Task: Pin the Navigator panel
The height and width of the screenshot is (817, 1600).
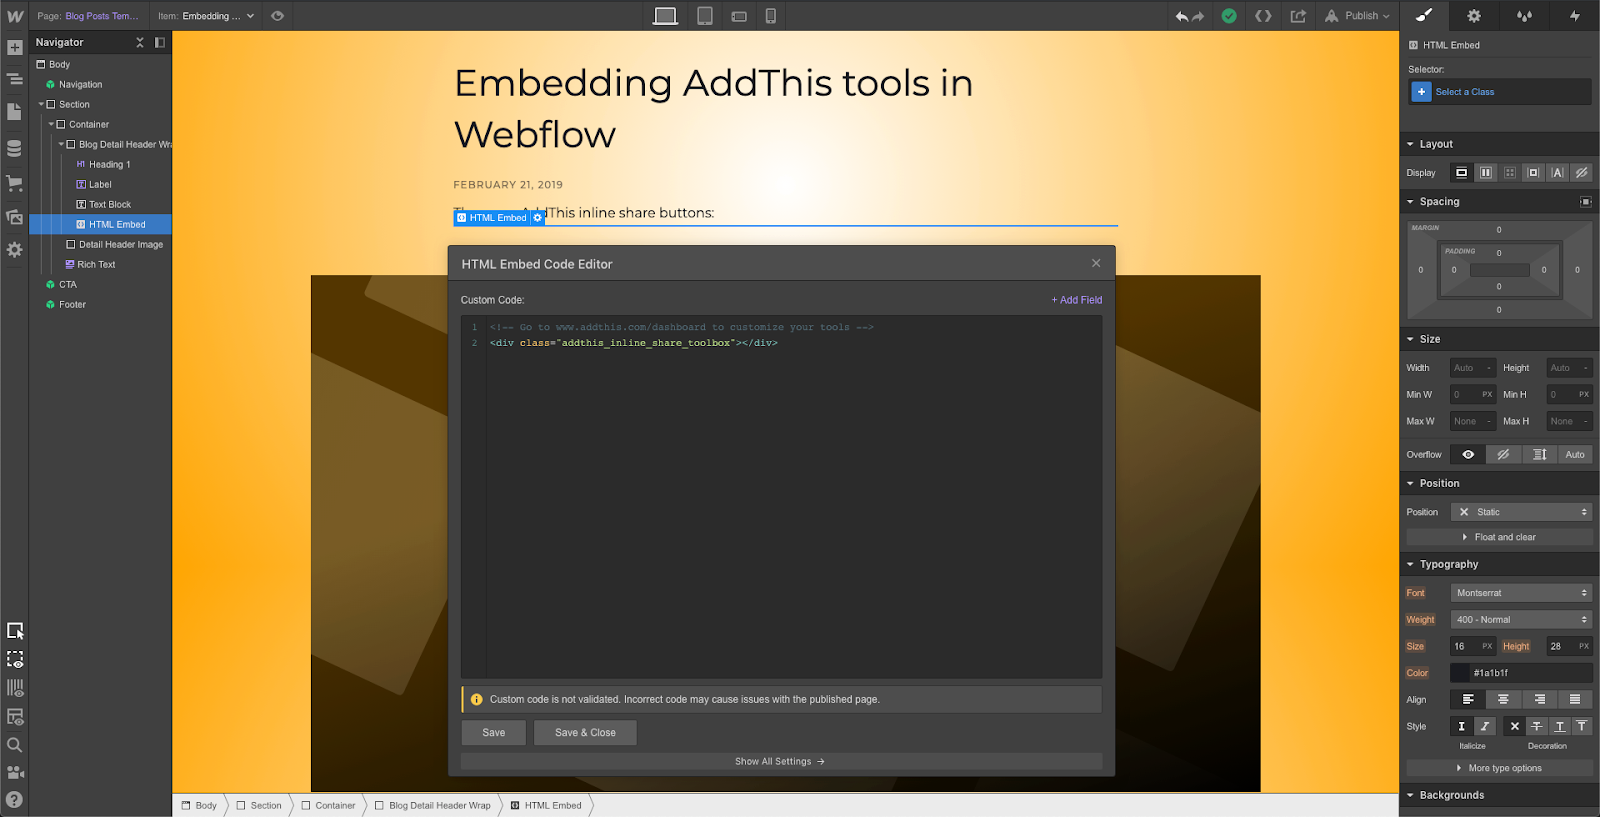Action: tap(160, 42)
